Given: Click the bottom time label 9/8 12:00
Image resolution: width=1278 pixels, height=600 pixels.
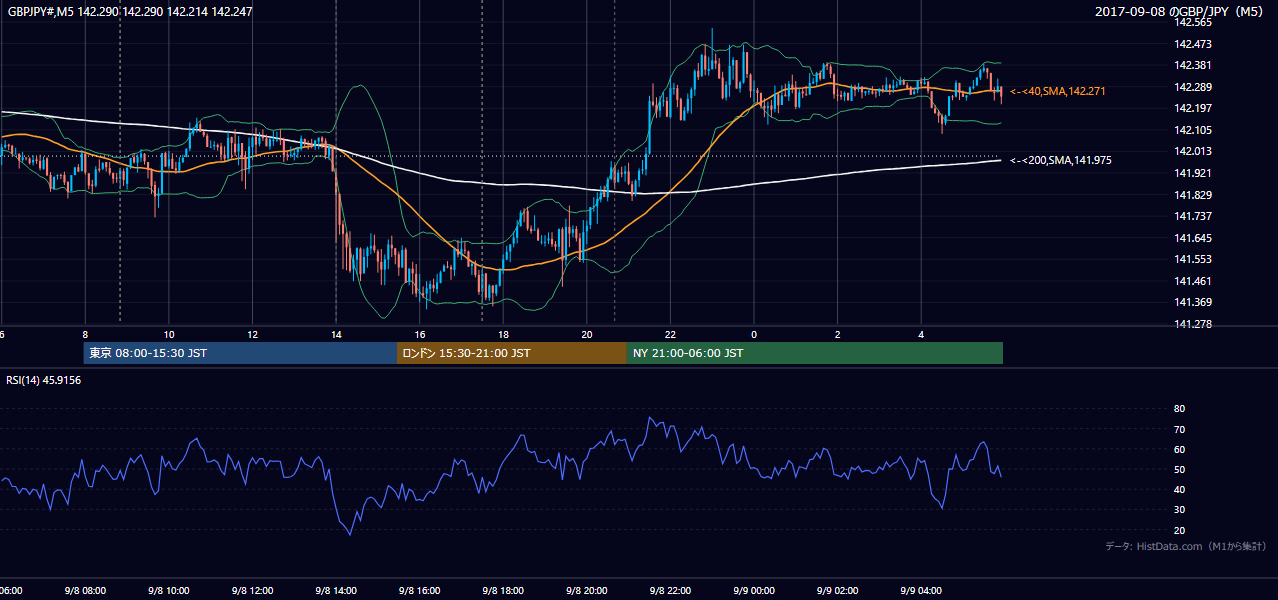Looking at the screenshot, I should 253,591.
